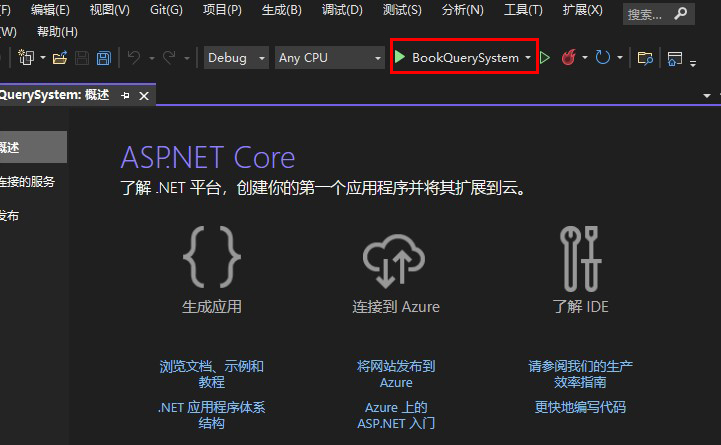
Task: Click the window layout toolbar icon
Action: (675, 58)
